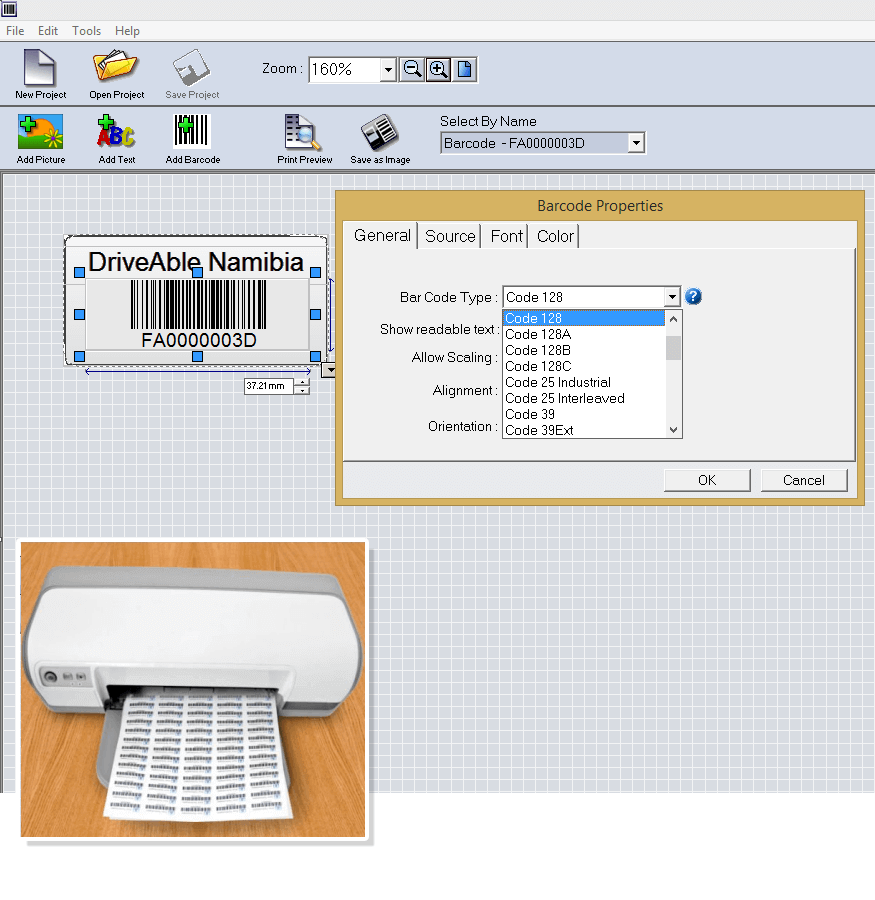Select Code 128B in the list

pyautogui.click(x=583, y=350)
